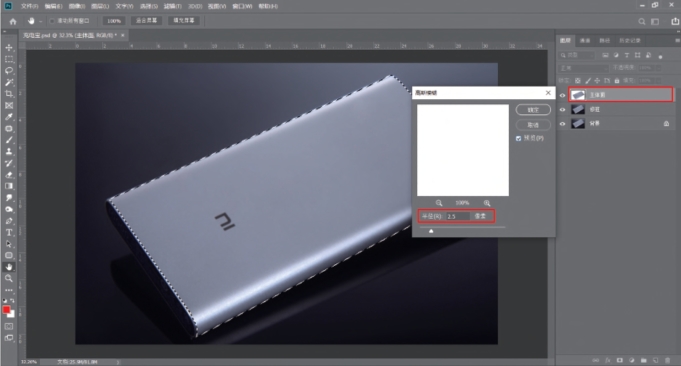This screenshot has width=681, height=366.
Task: Toggle lock image pixels
Action: pyautogui.click(x=588, y=81)
